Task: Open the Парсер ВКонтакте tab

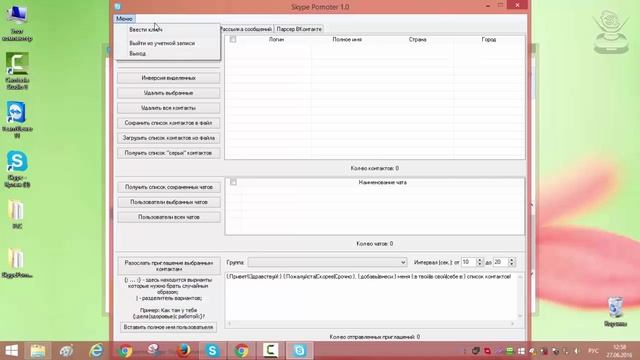Action: 299,29
